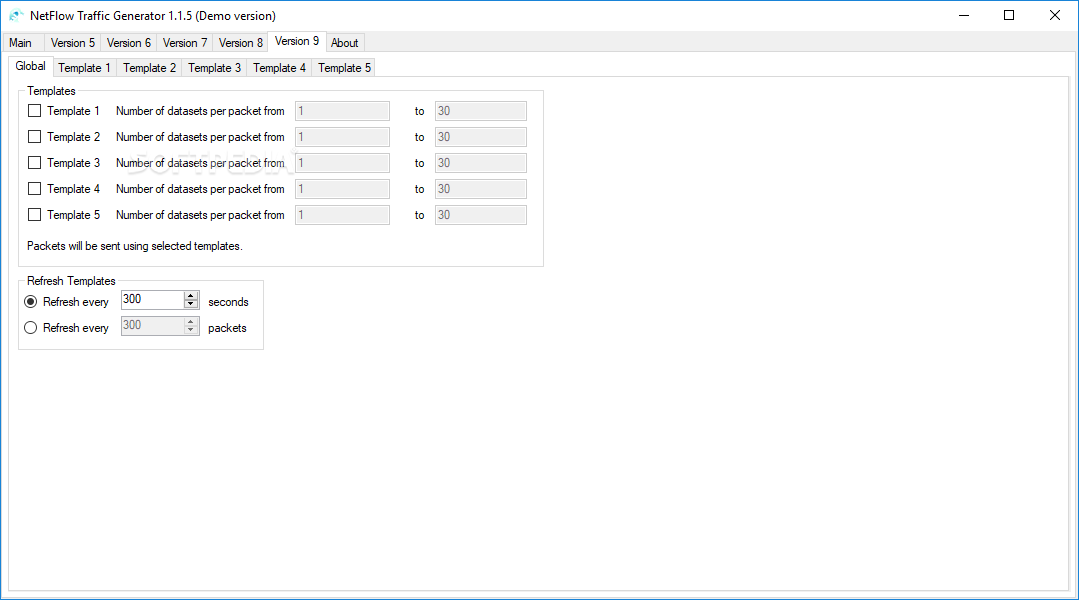This screenshot has width=1079, height=600.
Task: Switch to the Version 5 tab
Action: point(72,43)
